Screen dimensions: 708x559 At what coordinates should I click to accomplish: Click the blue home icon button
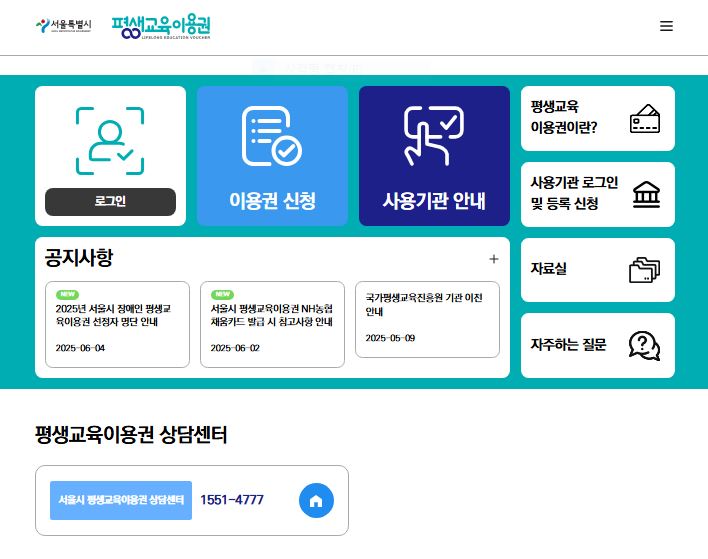coord(316,500)
